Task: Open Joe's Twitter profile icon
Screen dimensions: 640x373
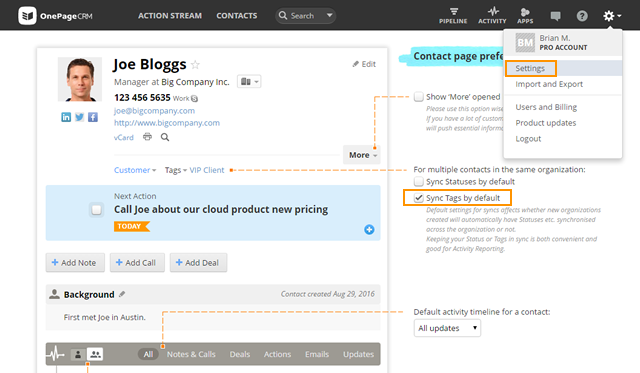Action: coord(79,117)
